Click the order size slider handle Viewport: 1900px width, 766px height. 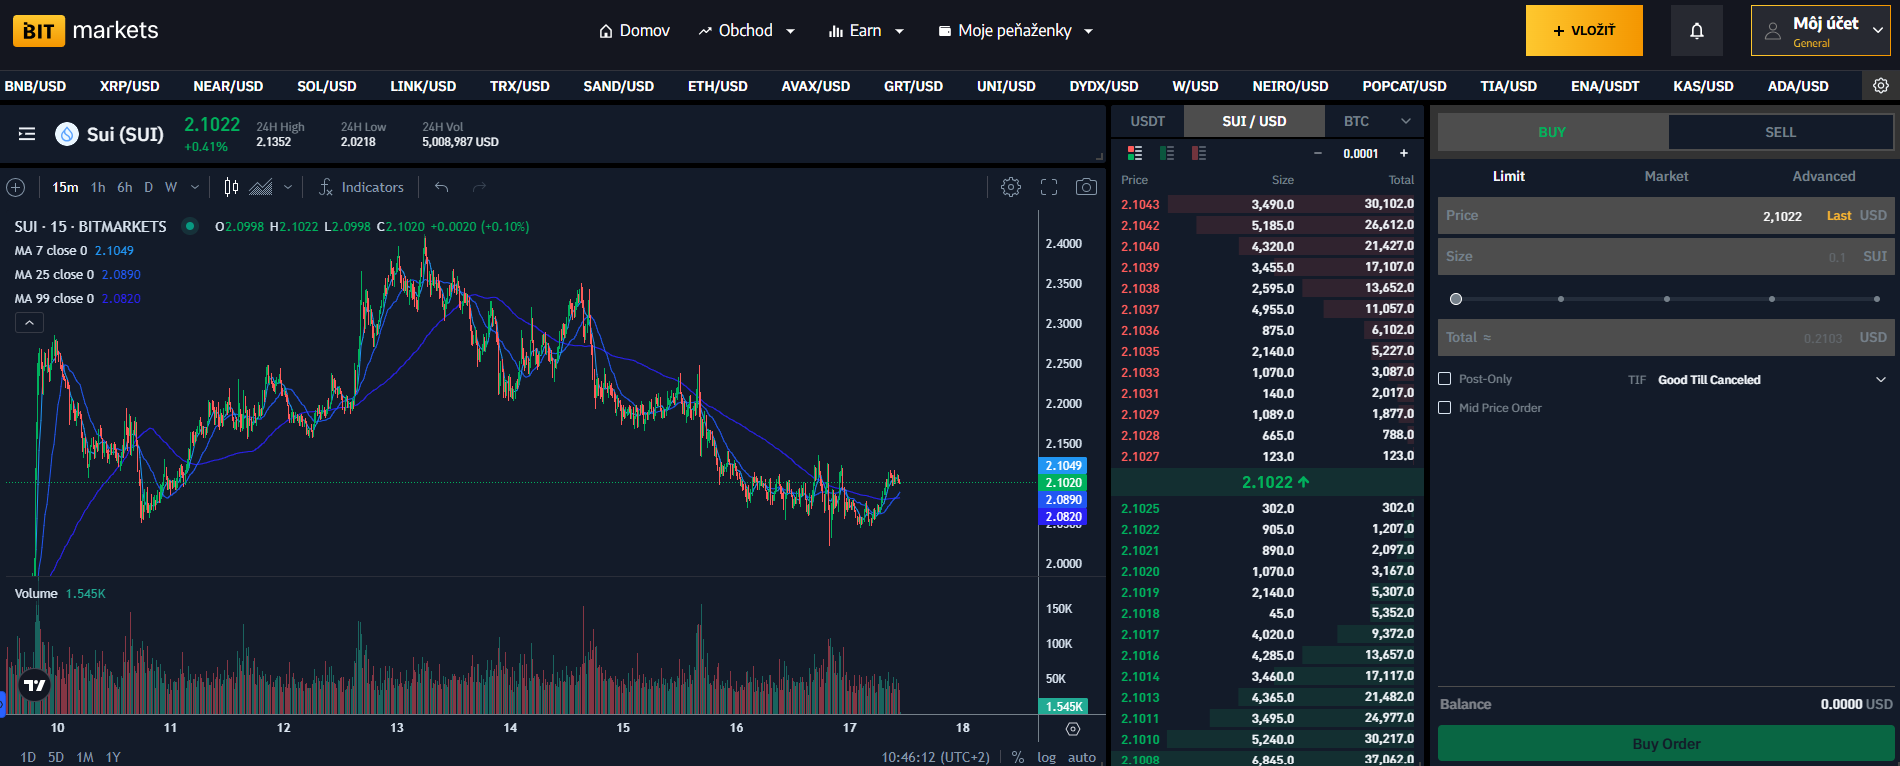tap(1456, 299)
